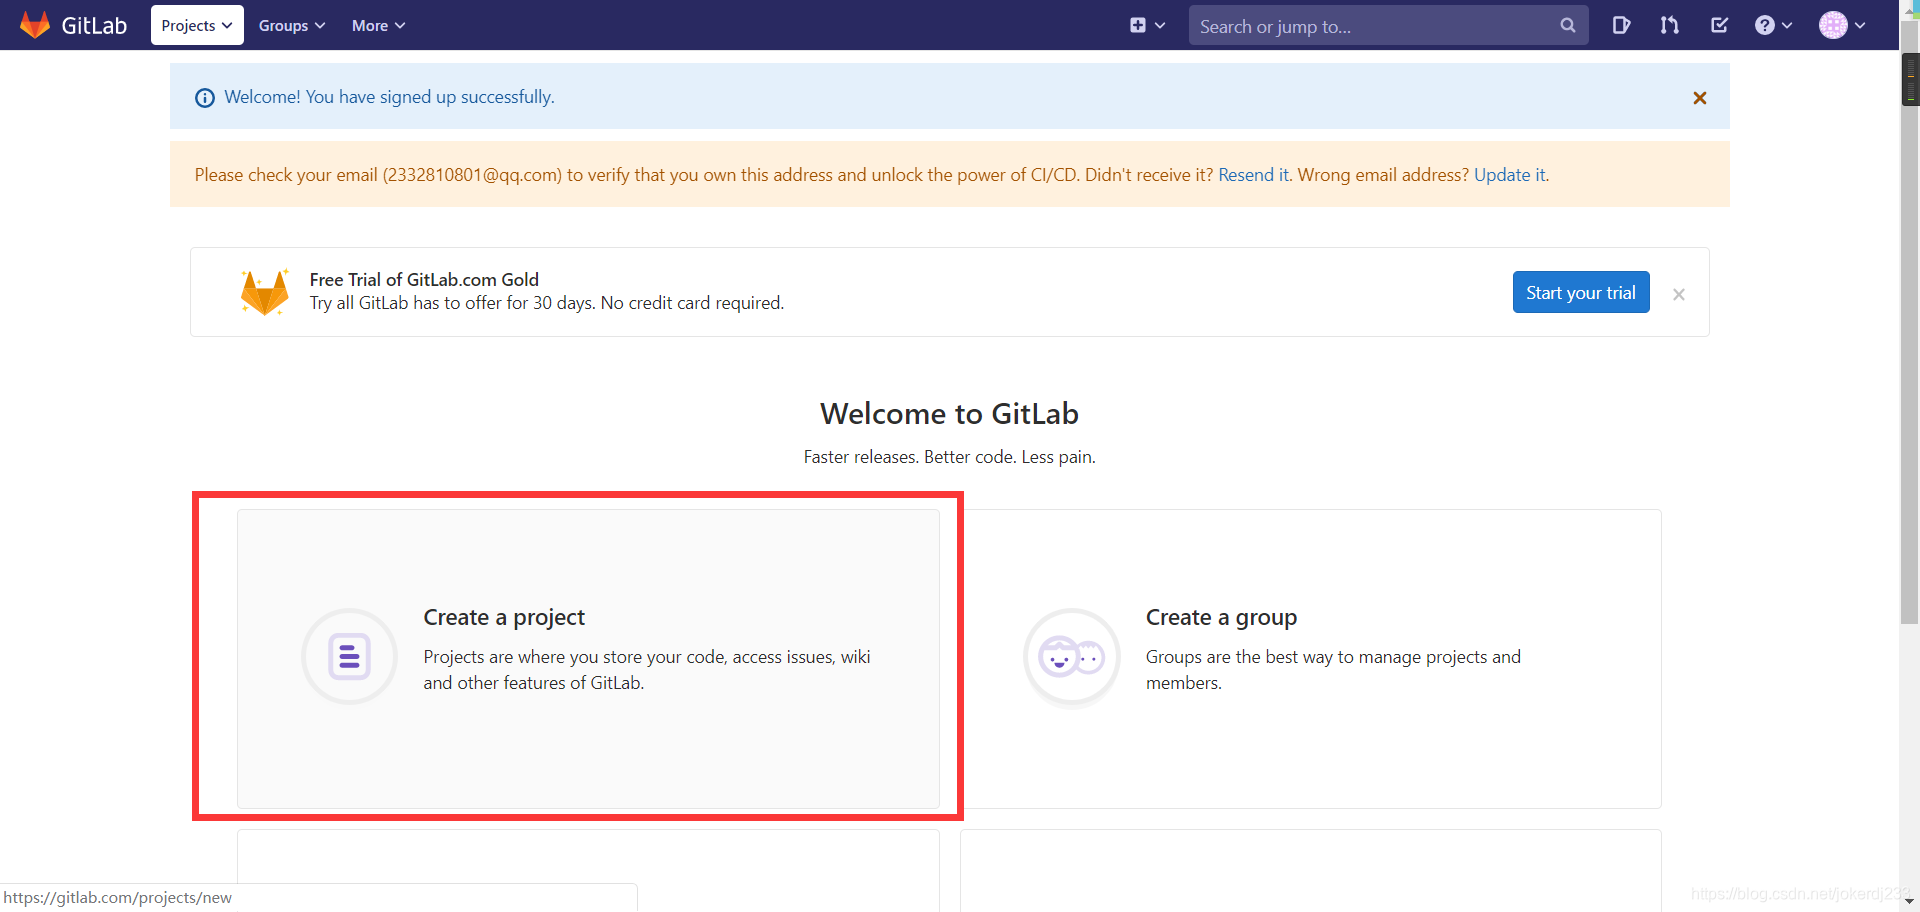Open the Help question mark menu
Viewport: 1920px width, 912px height.
(1773, 25)
